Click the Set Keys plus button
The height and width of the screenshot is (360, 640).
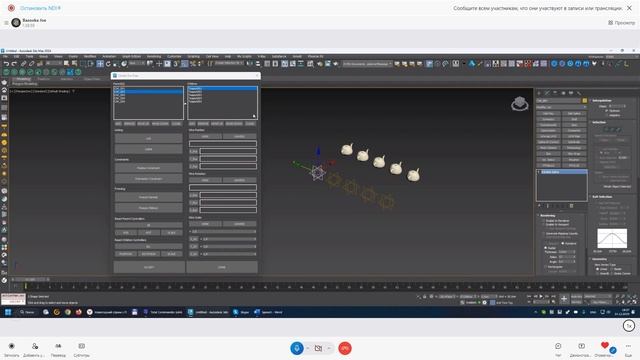[564, 299]
